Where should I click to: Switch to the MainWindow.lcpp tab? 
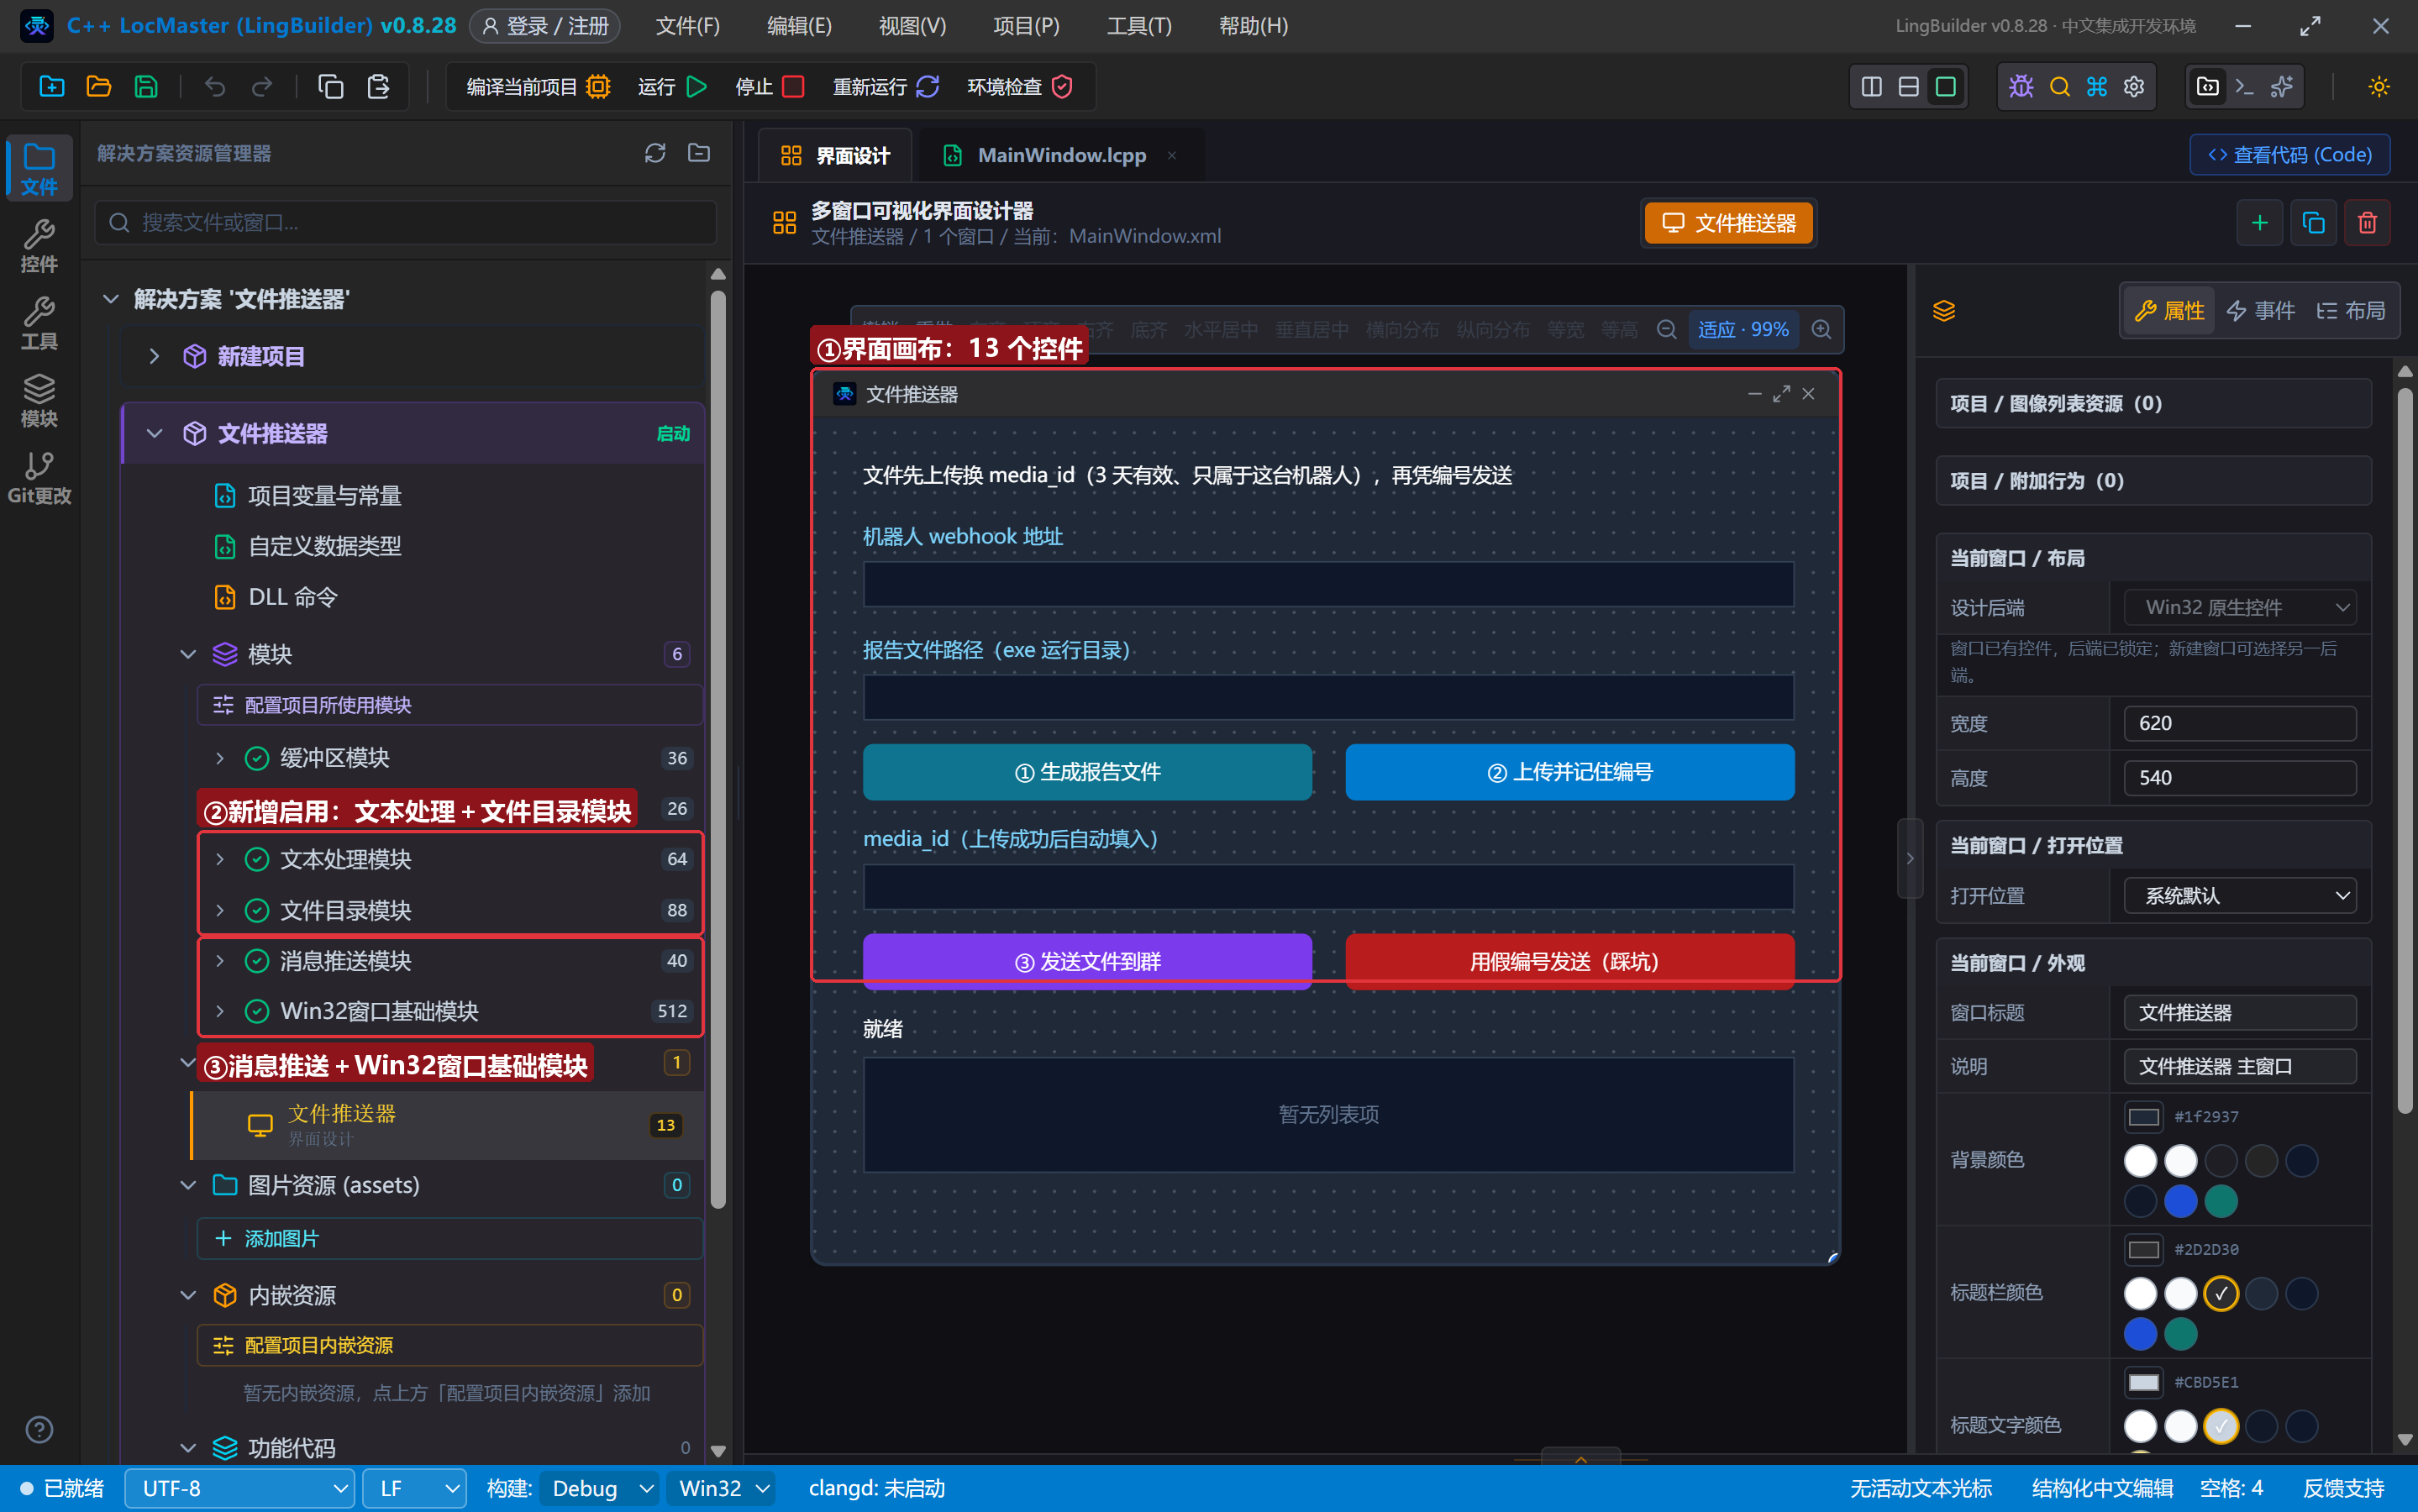point(1061,155)
